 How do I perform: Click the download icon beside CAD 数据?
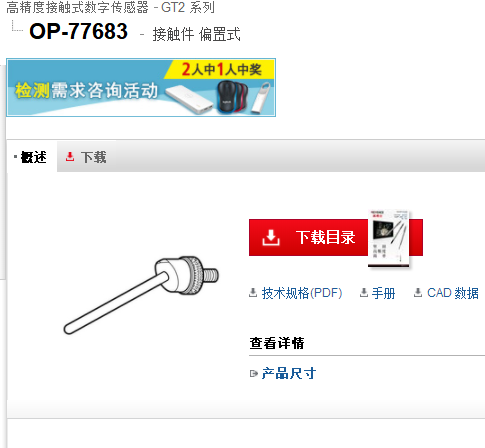pyautogui.click(x=418, y=293)
